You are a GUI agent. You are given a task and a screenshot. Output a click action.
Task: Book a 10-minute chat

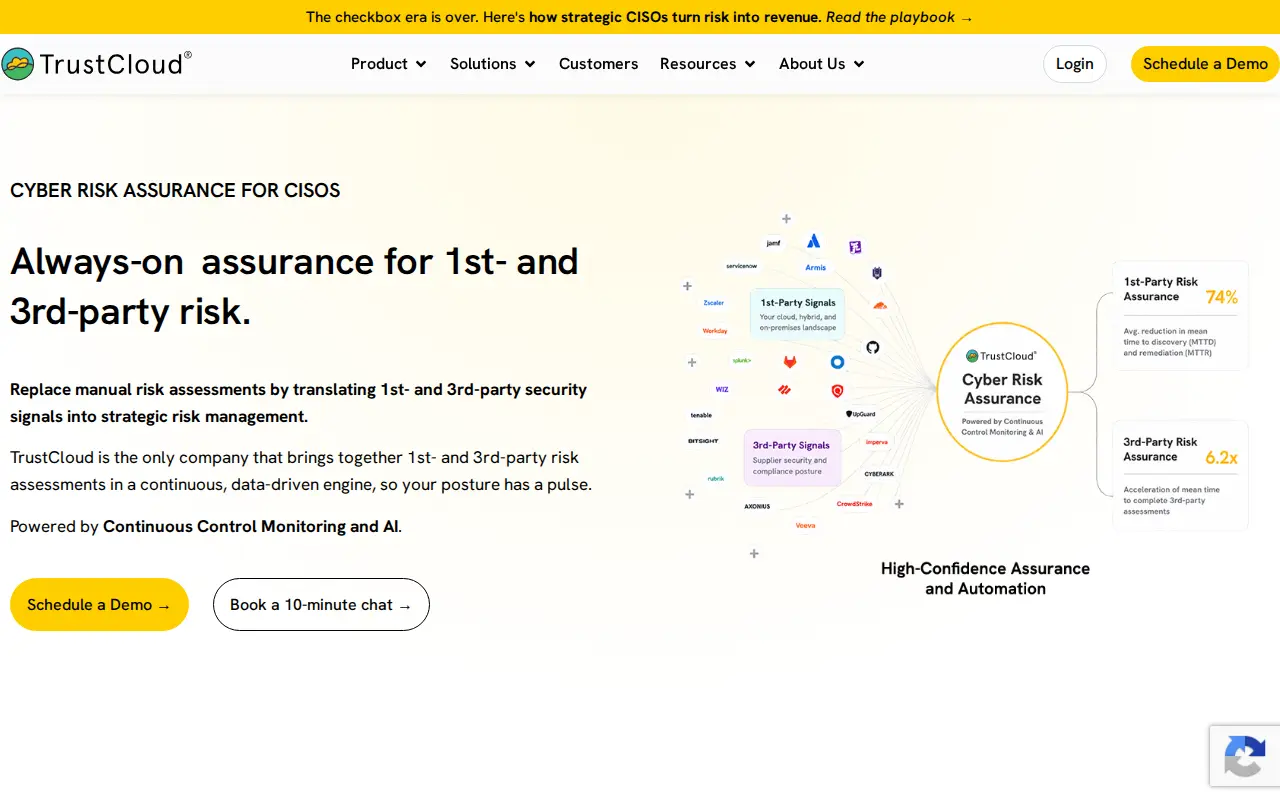coord(321,605)
